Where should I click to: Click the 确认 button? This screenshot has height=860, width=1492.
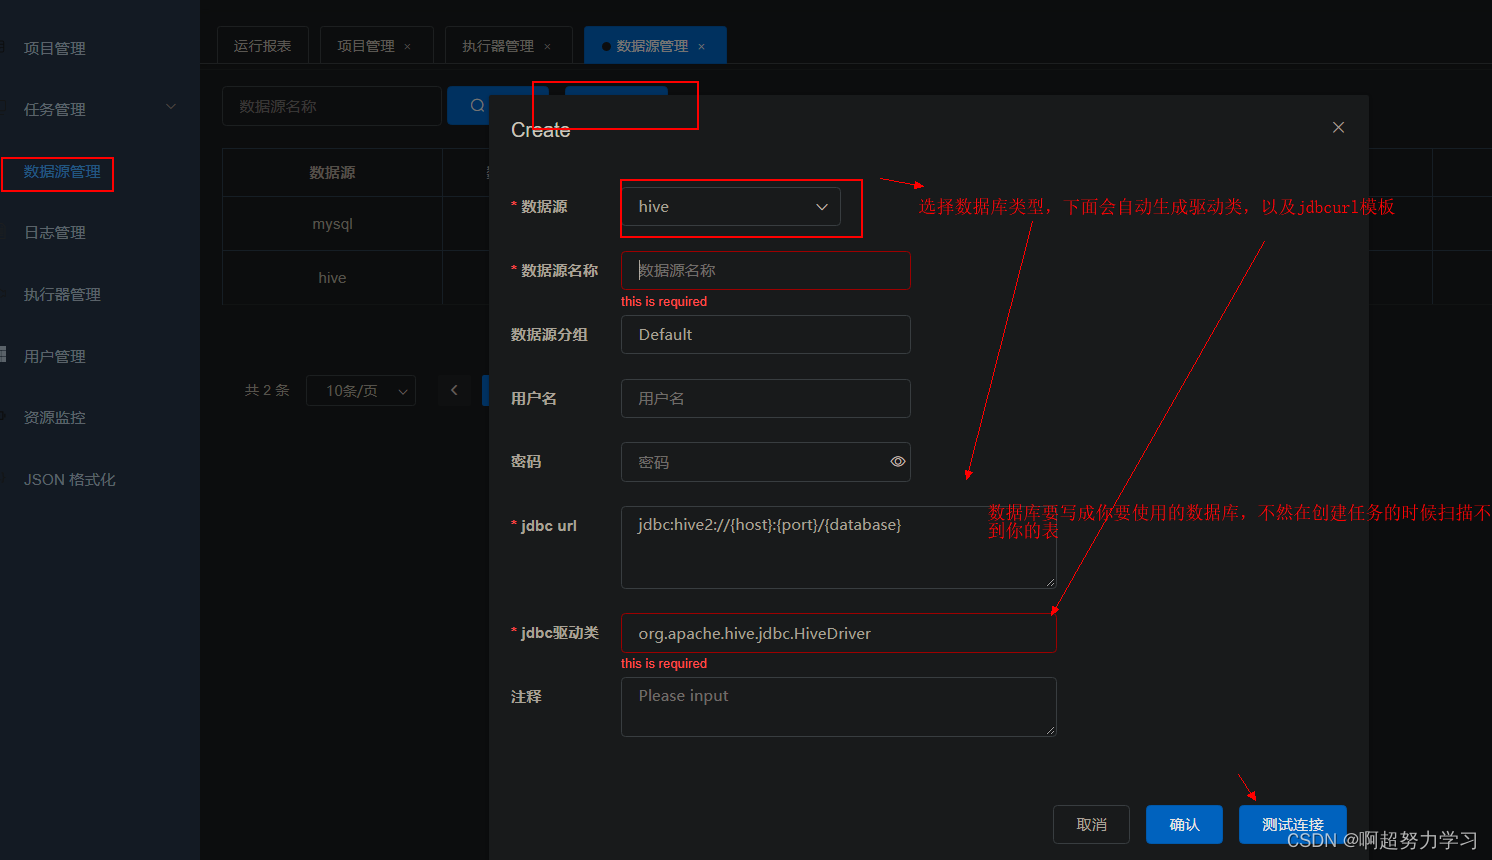tap(1184, 824)
